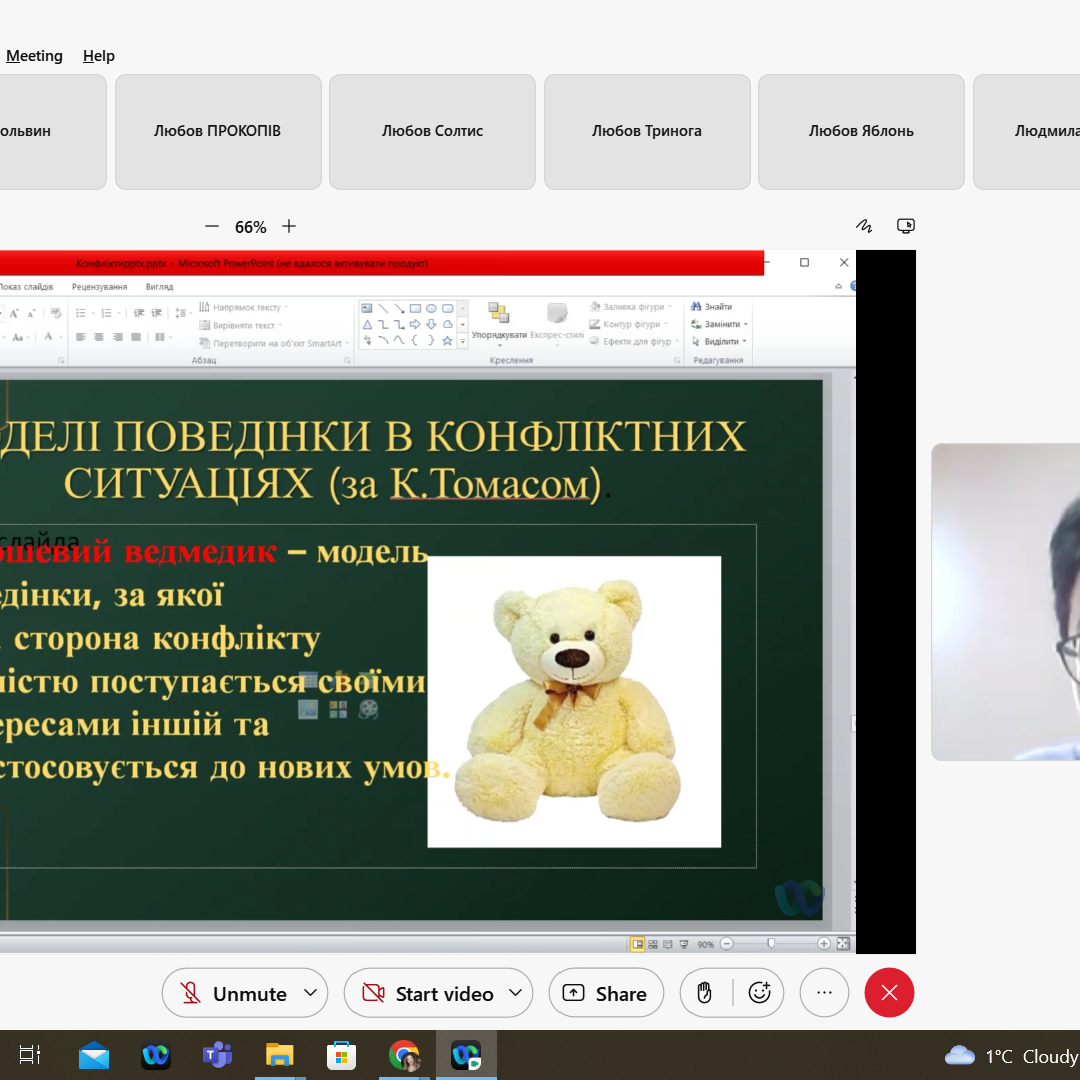Open Microsoft Teams from the taskbar
The image size is (1080, 1080).
218,1055
